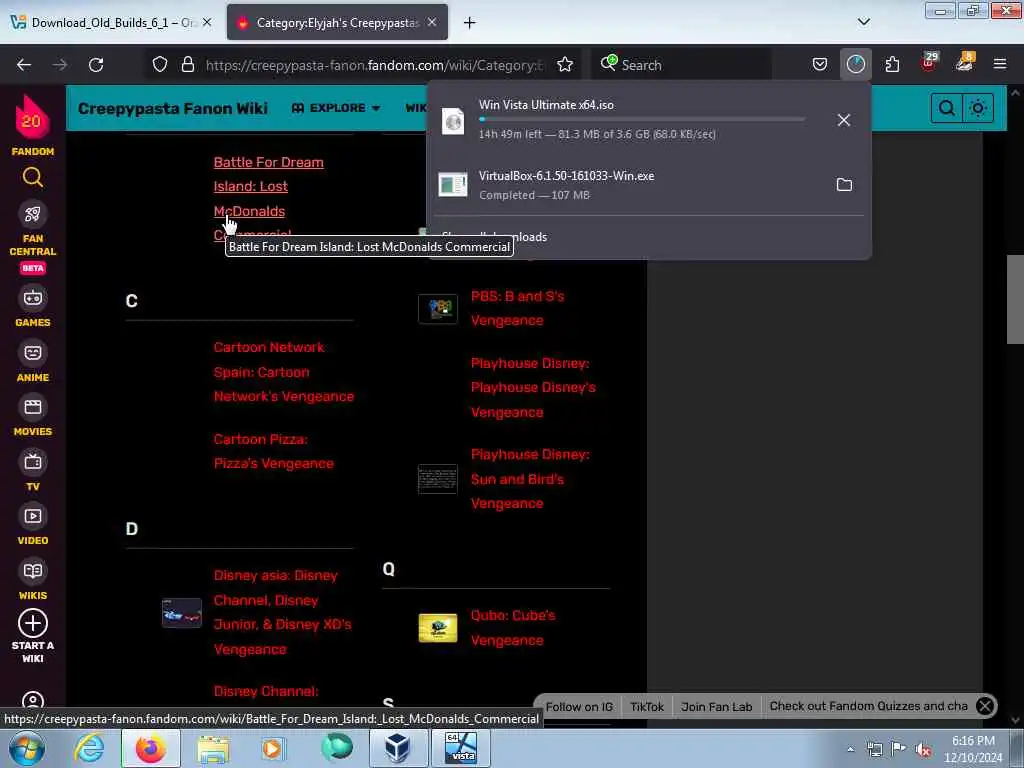Cancel the Win Vista Ultimate download
Image resolution: width=1024 pixels, height=768 pixels.
click(x=844, y=120)
